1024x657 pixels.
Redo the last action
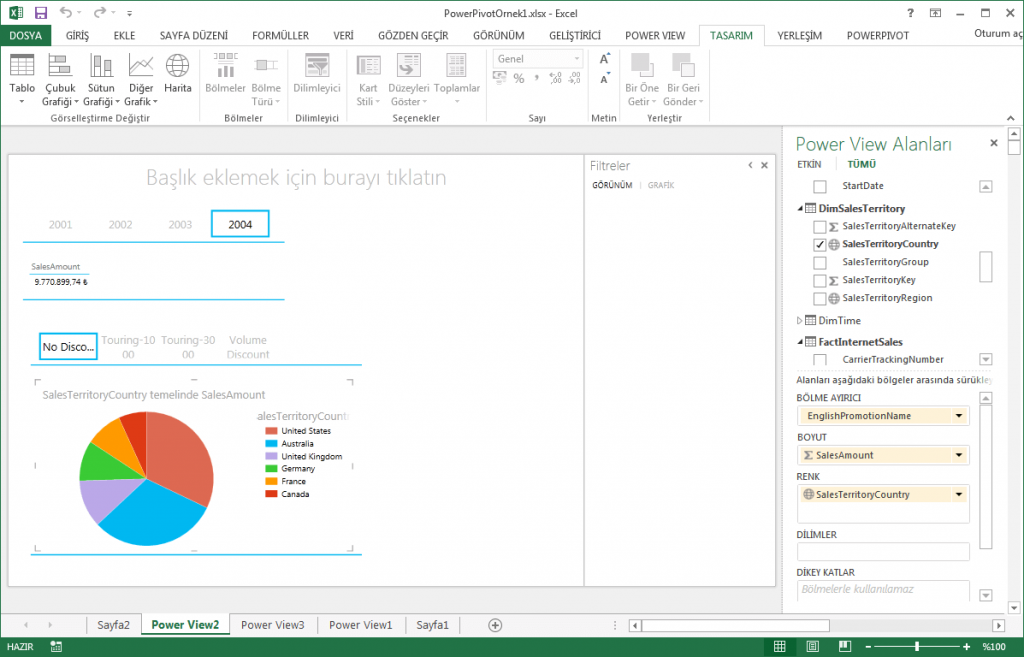[x=99, y=12]
